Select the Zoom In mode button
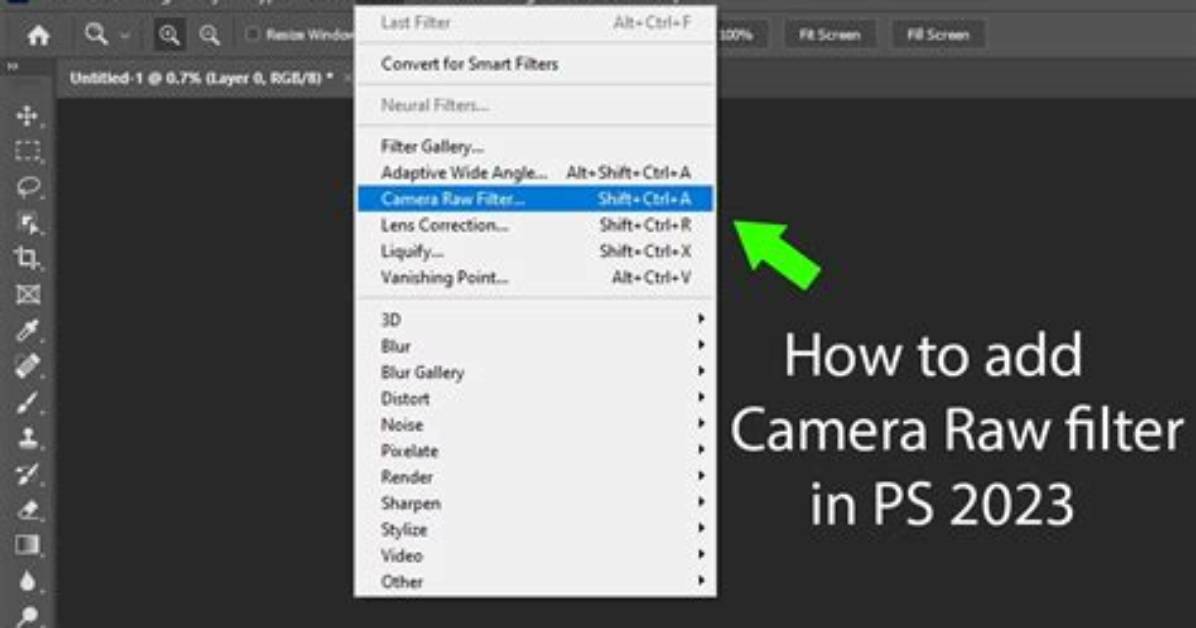 click(169, 35)
